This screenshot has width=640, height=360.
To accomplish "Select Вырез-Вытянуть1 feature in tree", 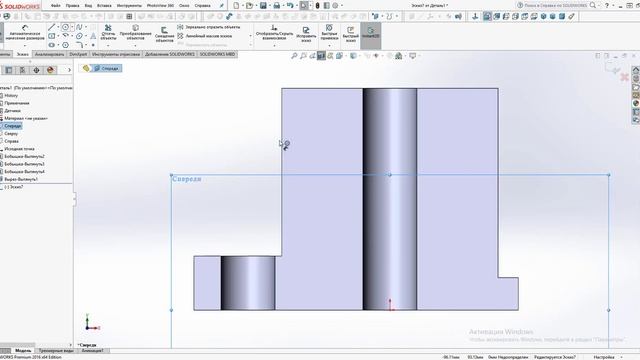I will click(21, 179).
